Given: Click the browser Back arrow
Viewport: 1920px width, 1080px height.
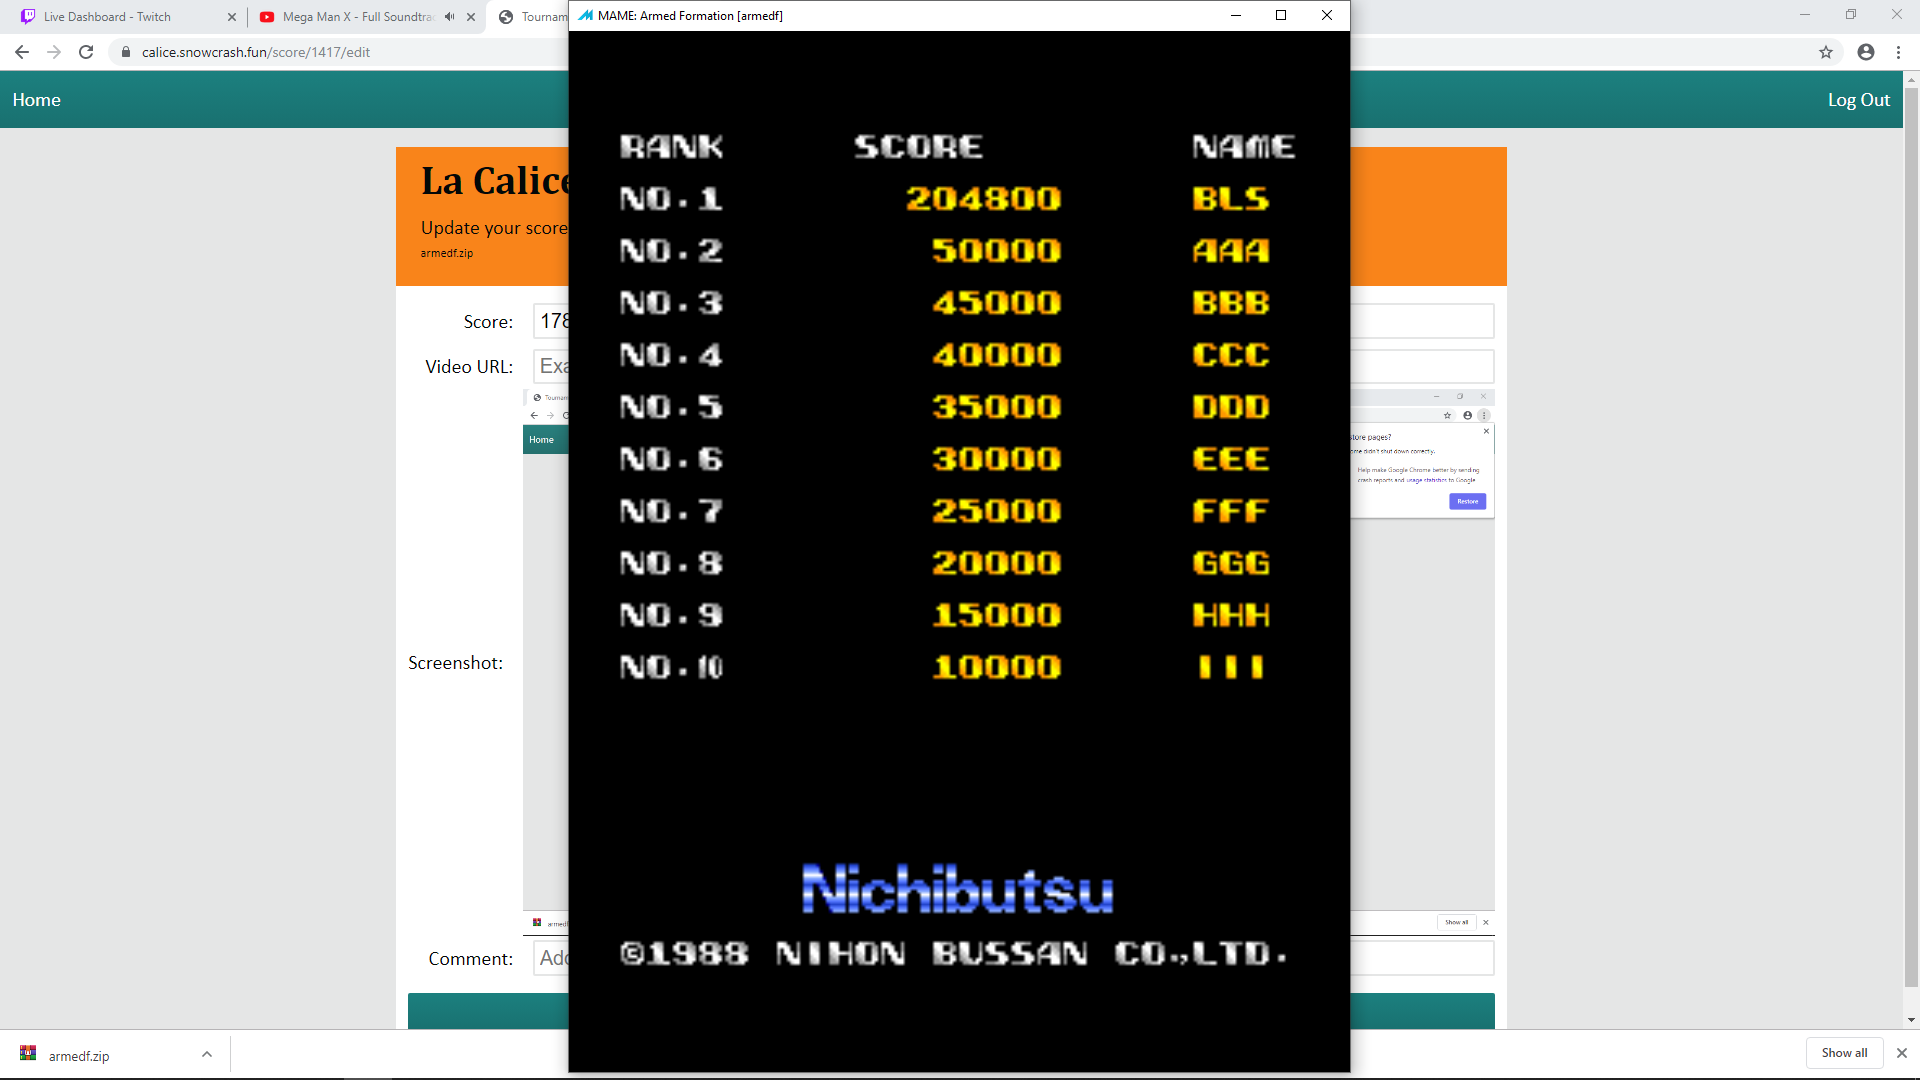Looking at the screenshot, I should point(22,52).
